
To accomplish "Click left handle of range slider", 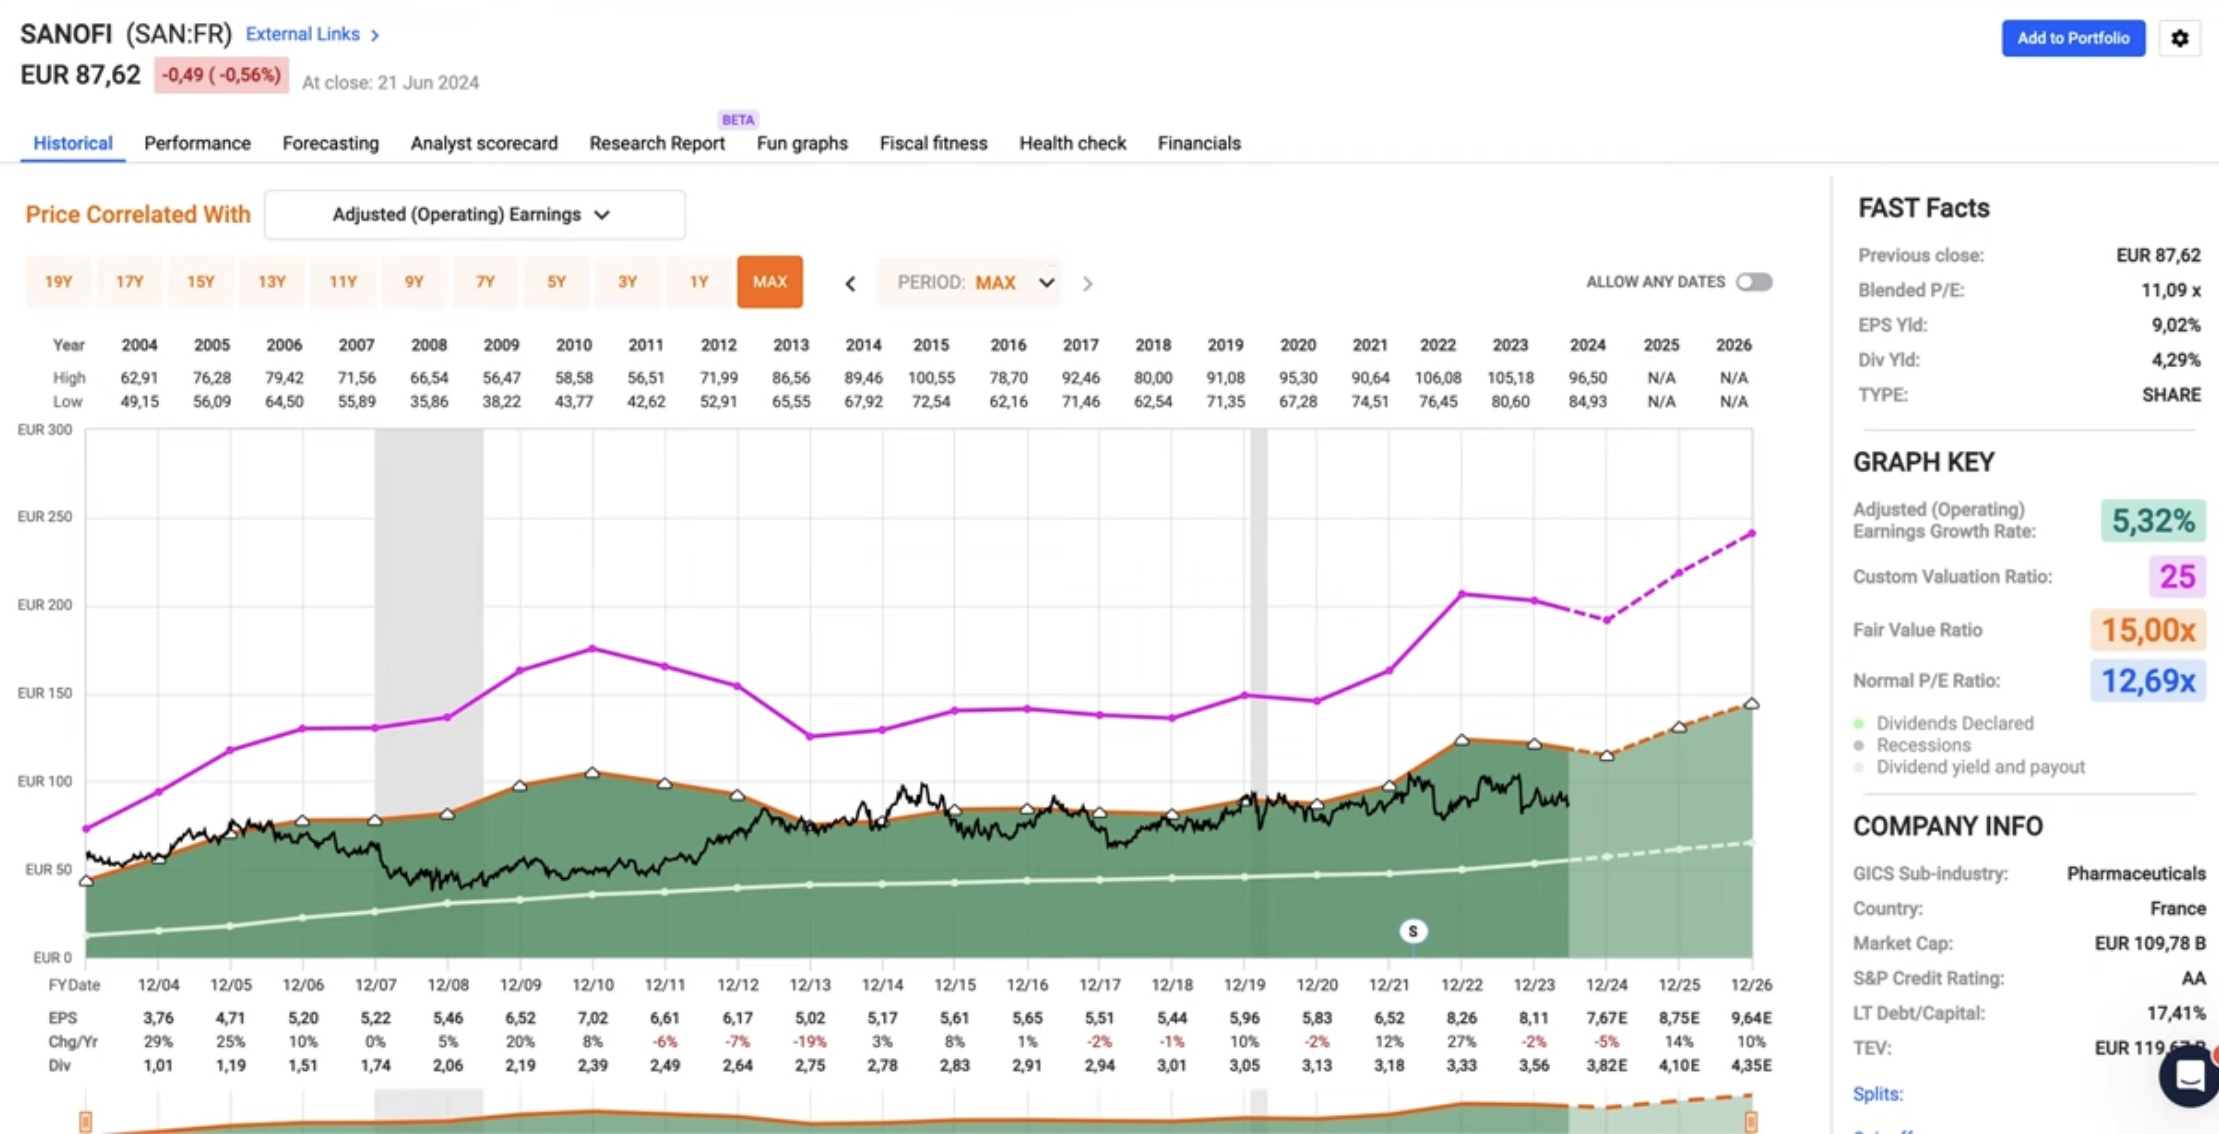I will coord(86,1122).
